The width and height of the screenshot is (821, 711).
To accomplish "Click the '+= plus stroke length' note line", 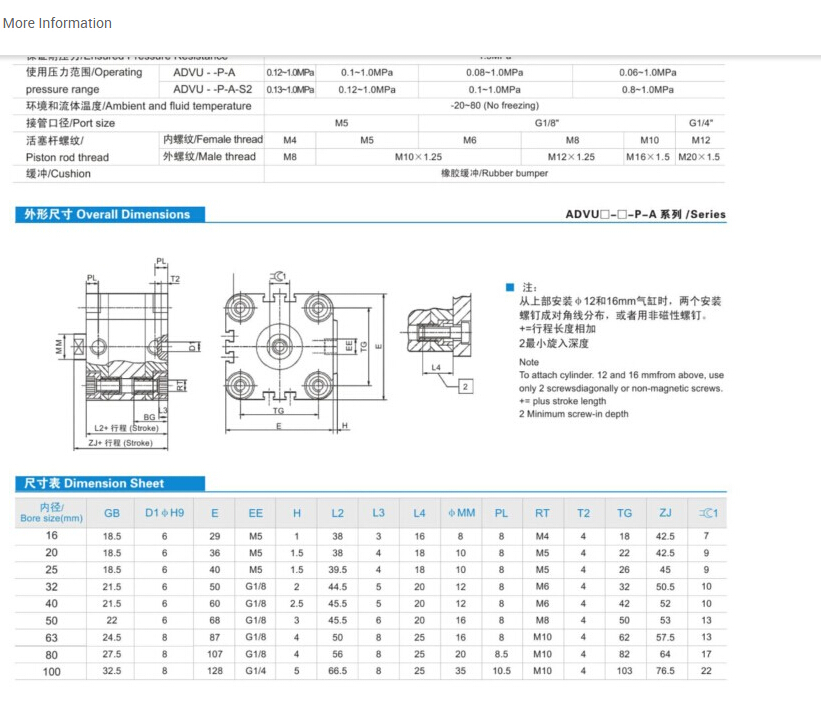I will (562, 401).
